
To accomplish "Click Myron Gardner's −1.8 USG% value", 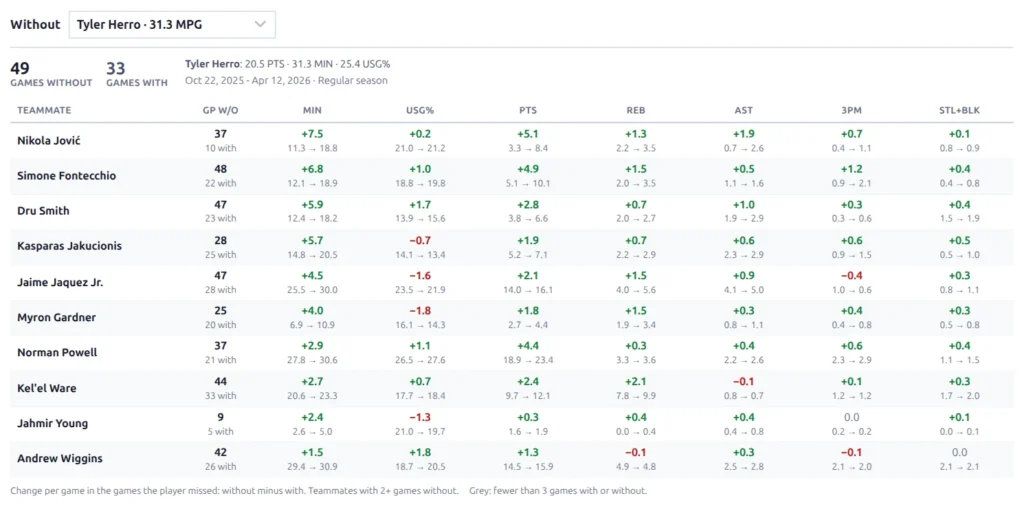I will pos(419,310).
